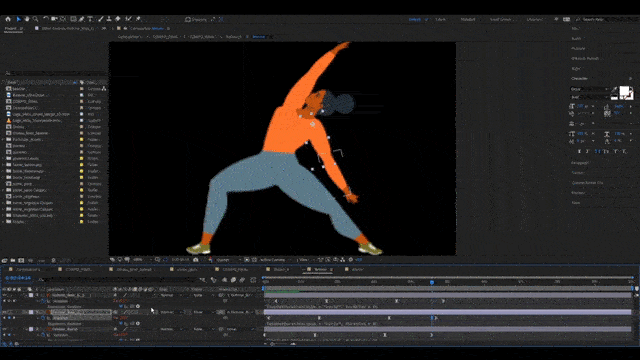640x360 pixels.
Task: Toggle the Snapping checkbox in toolbar
Action: 188,19
